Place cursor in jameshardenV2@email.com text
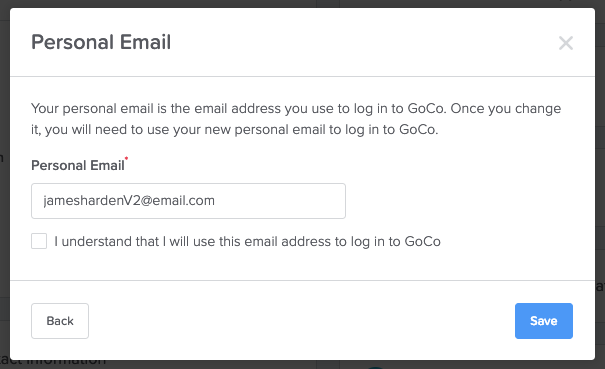605x369 pixels. coord(129,201)
